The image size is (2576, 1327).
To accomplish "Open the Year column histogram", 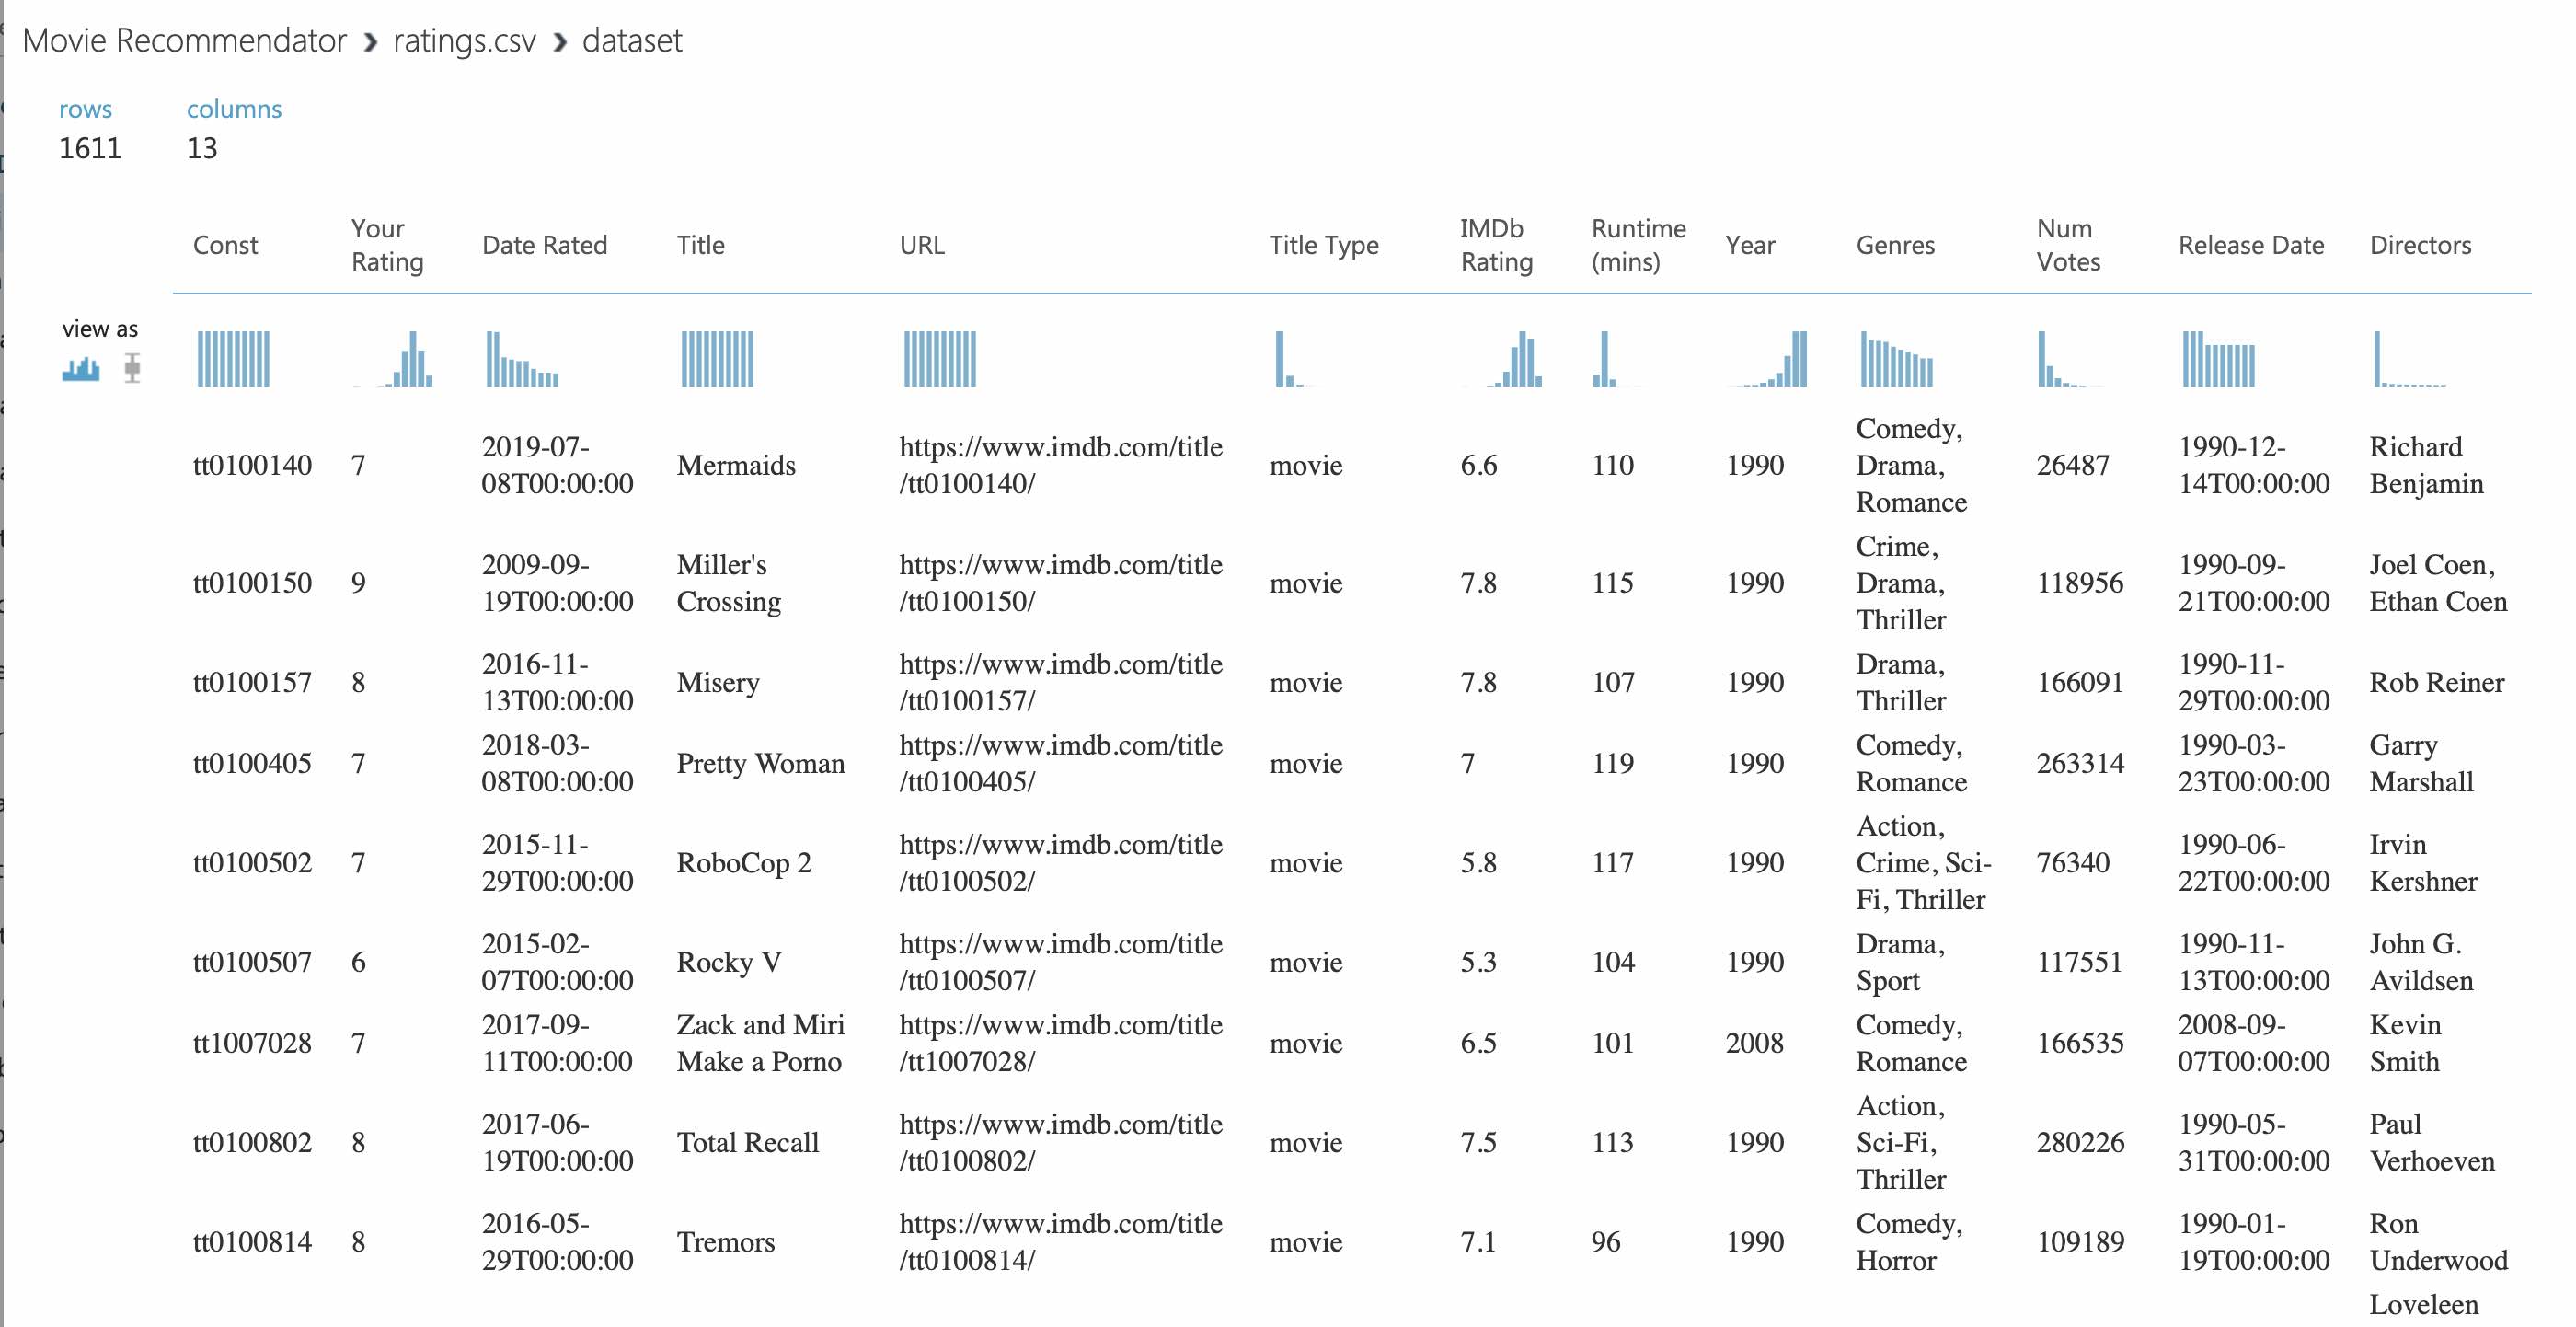I will (x=1768, y=359).
